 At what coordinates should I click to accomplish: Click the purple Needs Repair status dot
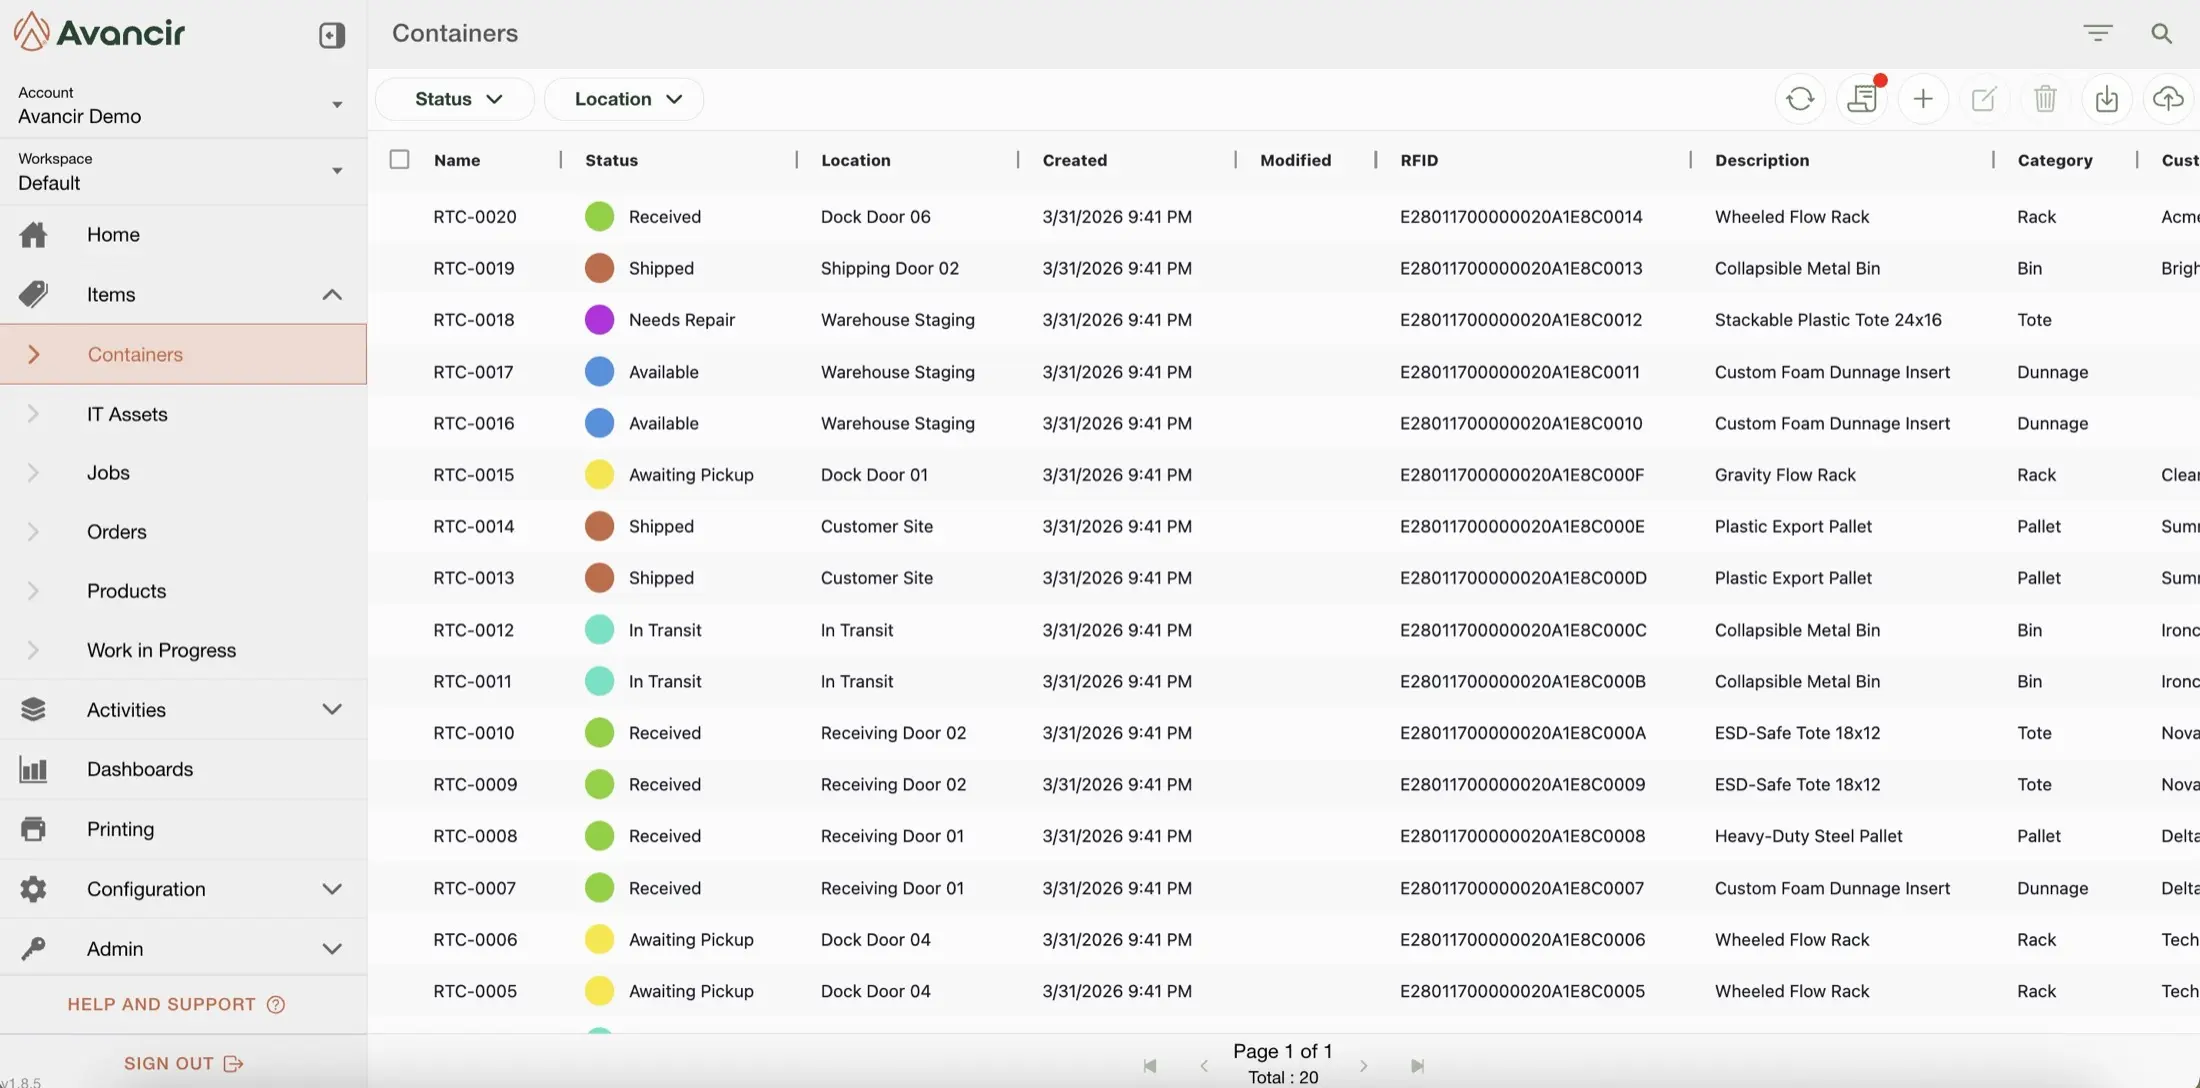pyautogui.click(x=599, y=320)
